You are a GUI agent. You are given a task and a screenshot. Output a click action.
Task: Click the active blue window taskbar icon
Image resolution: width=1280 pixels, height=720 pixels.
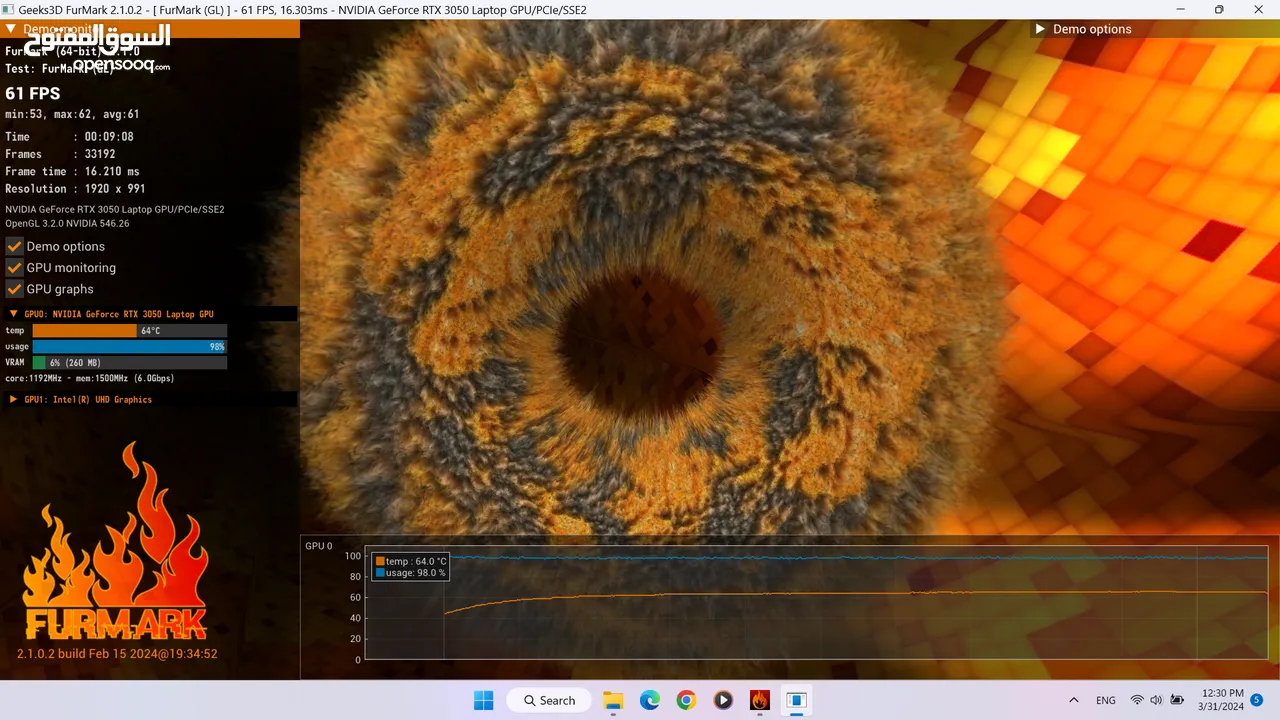[x=796, y=700]
